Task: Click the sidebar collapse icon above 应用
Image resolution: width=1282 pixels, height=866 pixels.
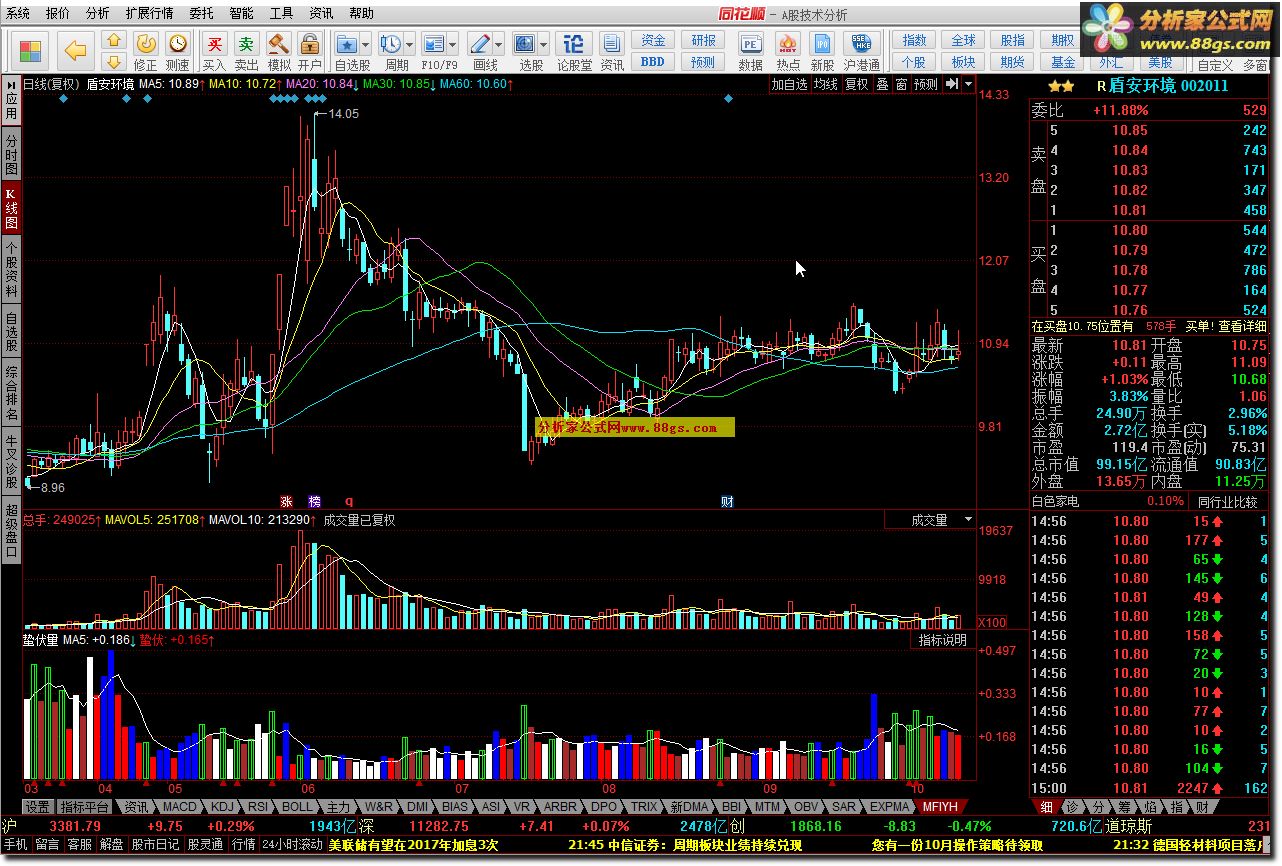Action: point(10,85)
